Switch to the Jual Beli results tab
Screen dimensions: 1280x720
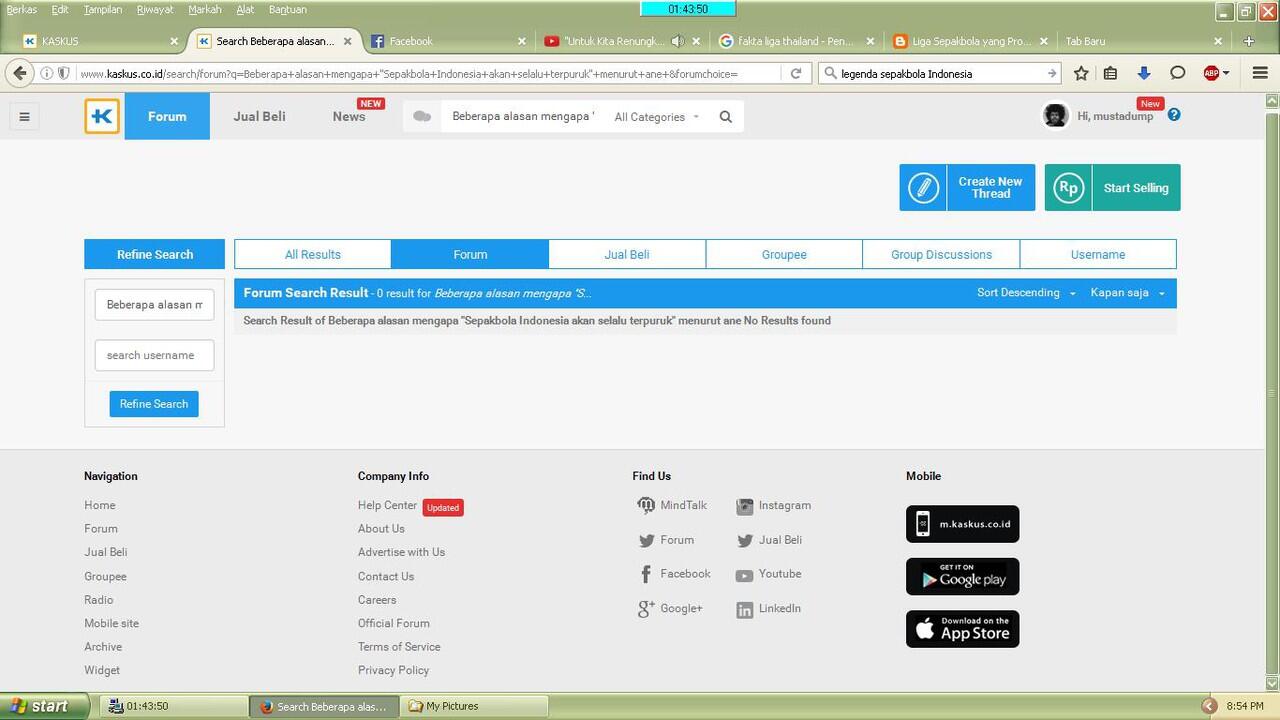(x=627, y=254)
